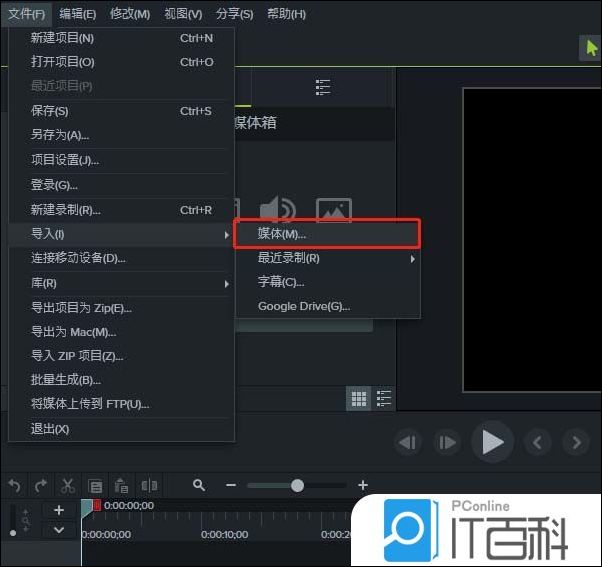Open 项目设置(J)... from the menu

click(x=121, y=160)
